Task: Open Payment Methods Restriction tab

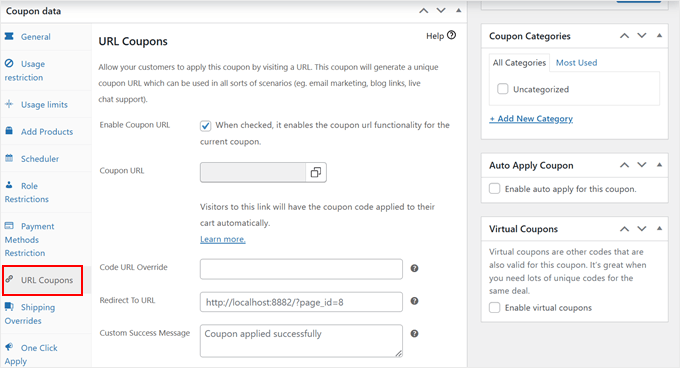Action: pos(46,239)
